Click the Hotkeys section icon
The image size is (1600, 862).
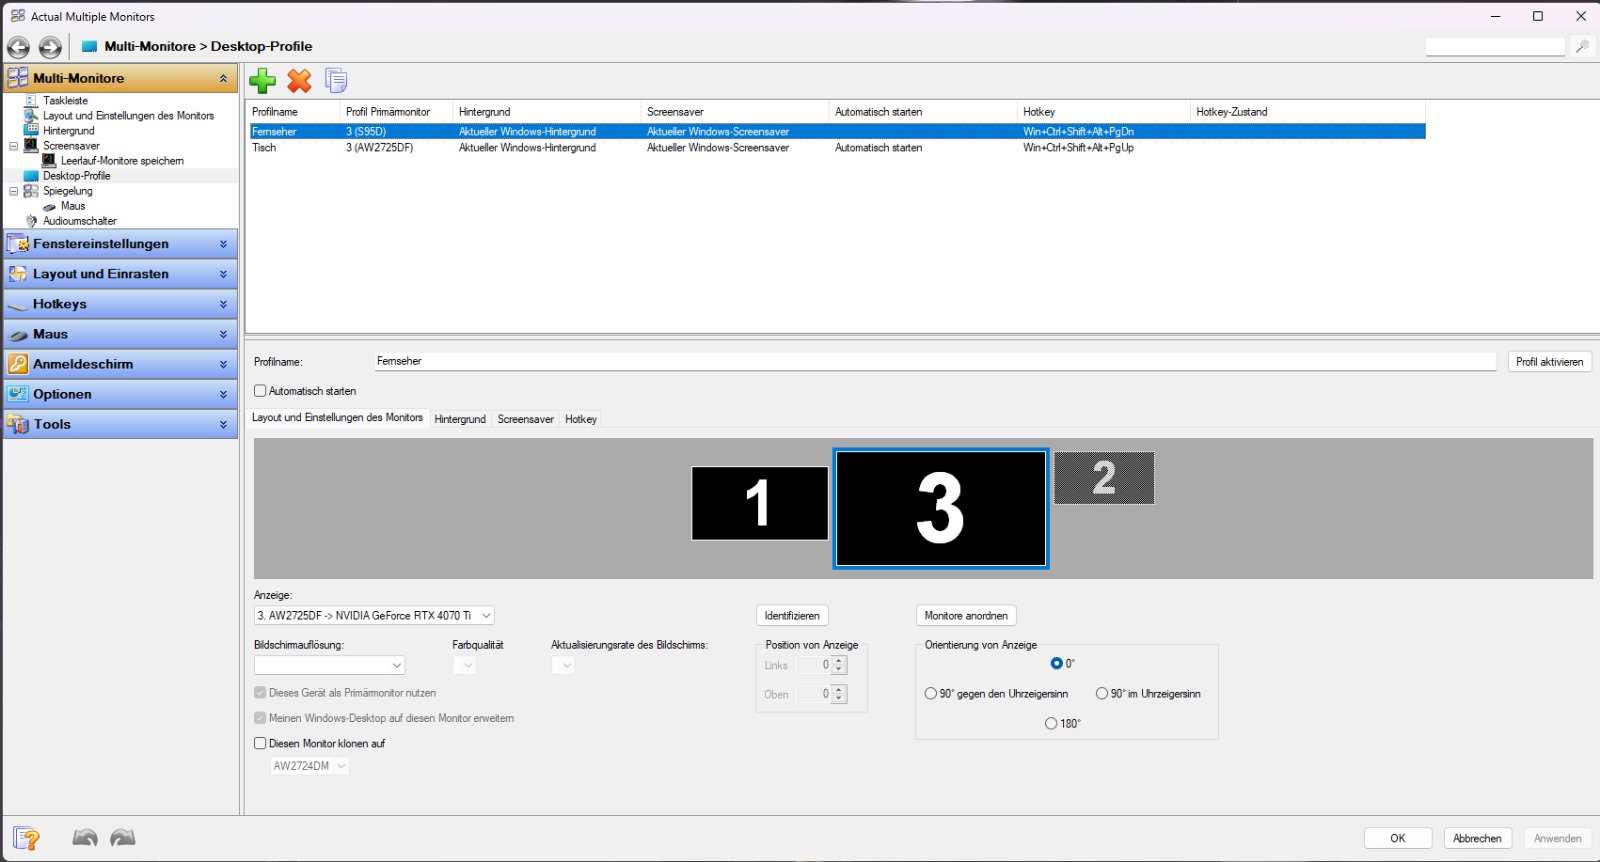pos(18,304)
